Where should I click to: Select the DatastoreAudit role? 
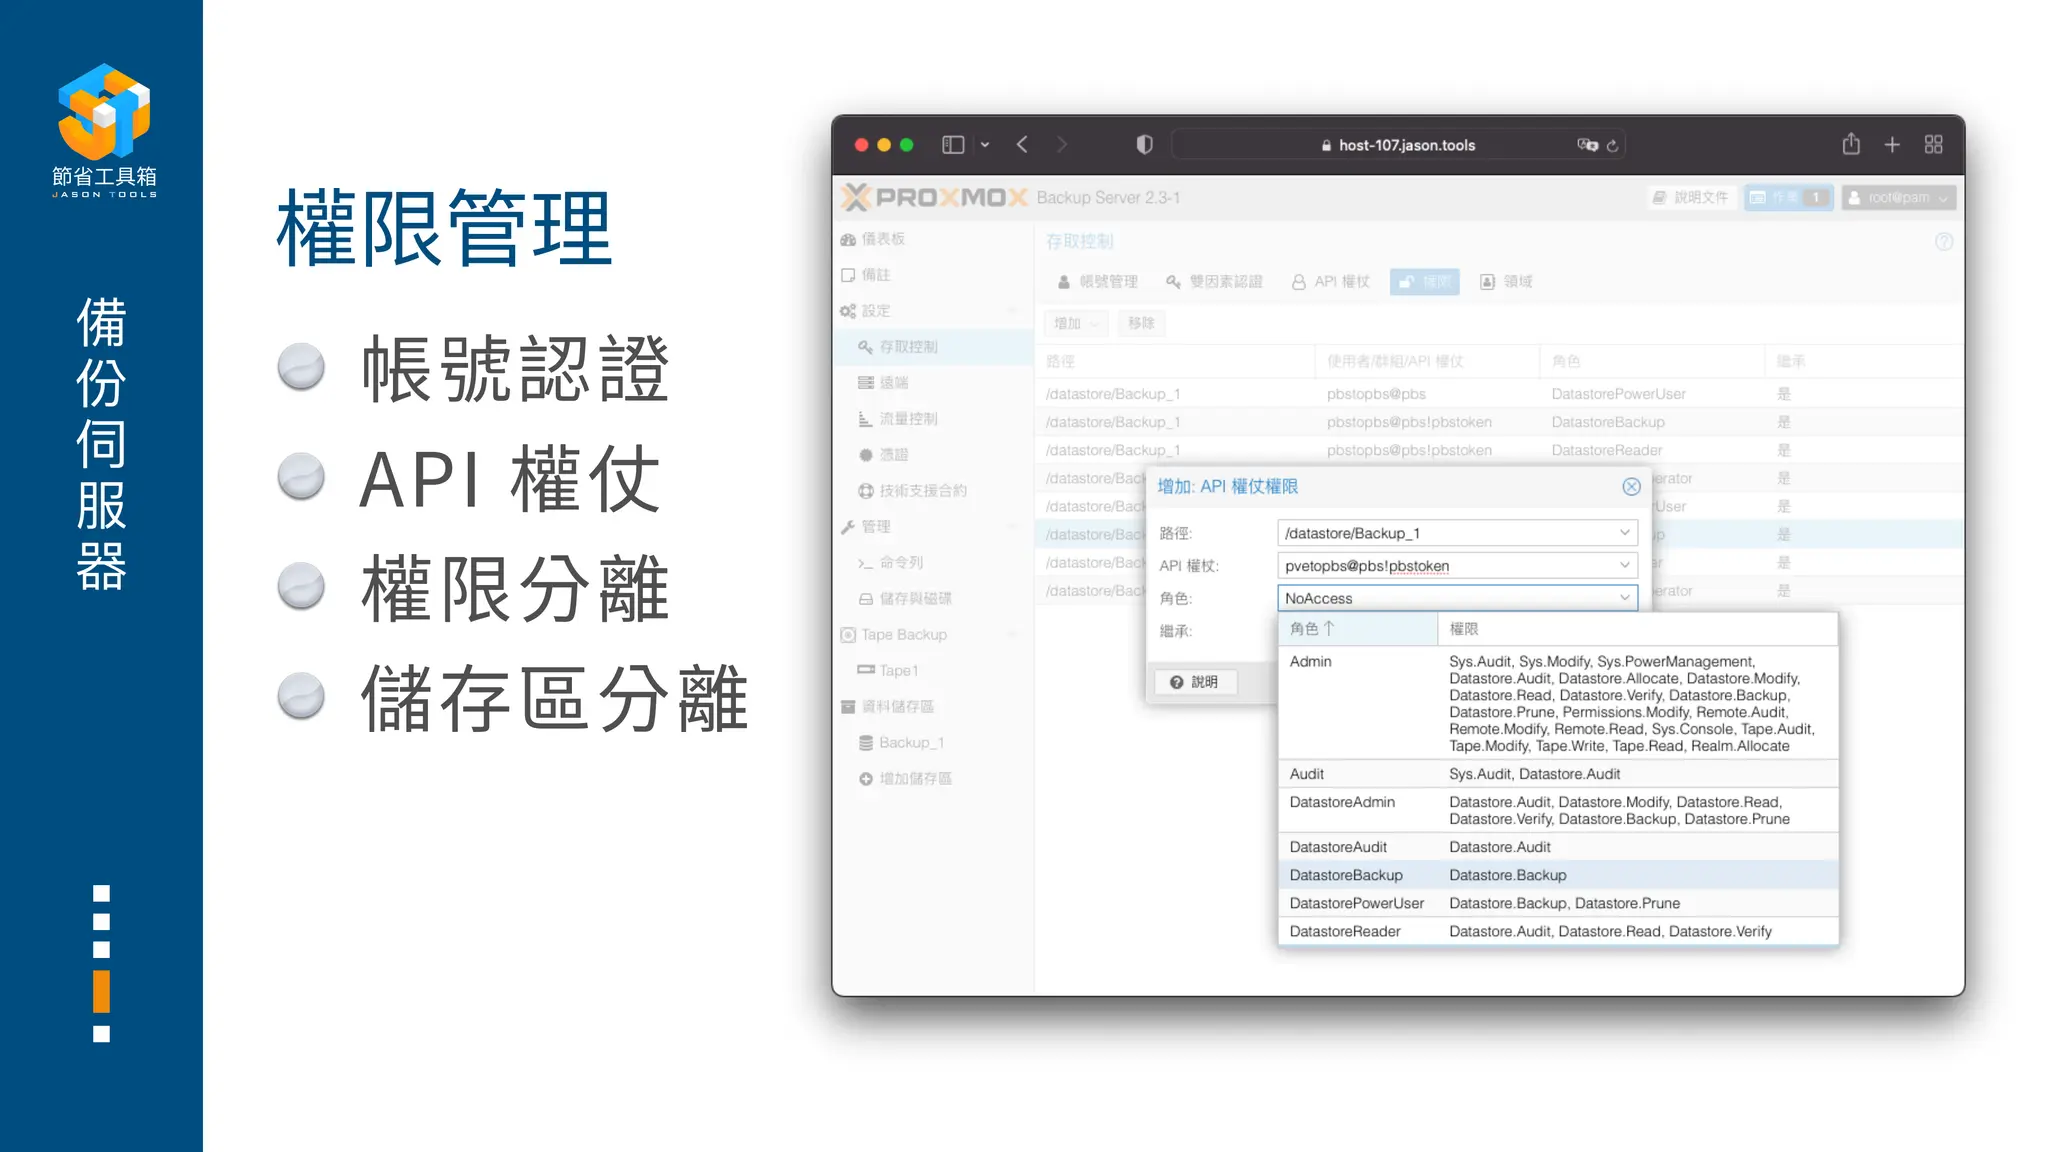pyautogui.click(x=1558, y=847)
